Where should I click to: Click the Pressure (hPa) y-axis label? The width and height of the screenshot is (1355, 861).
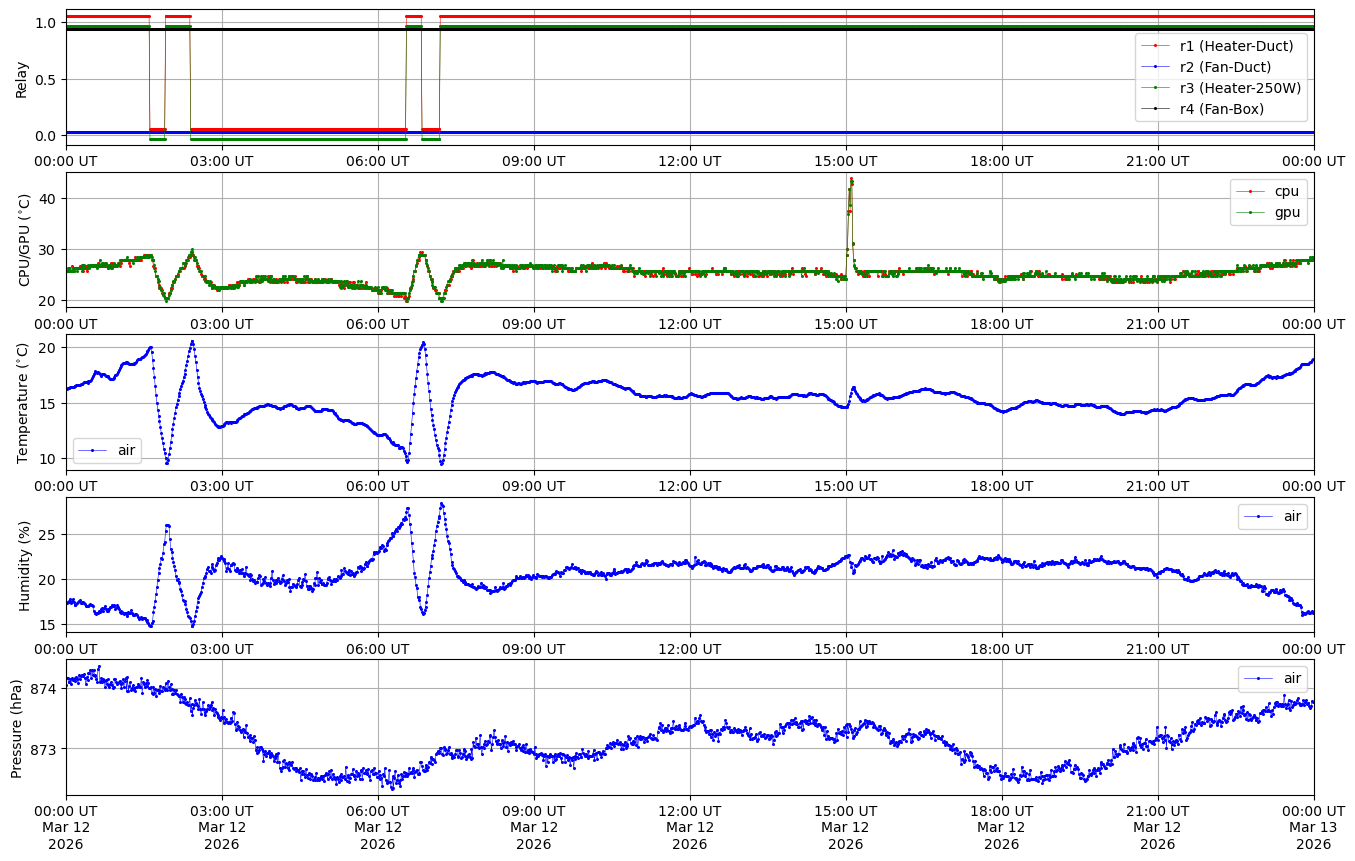[x=17, y=728]
